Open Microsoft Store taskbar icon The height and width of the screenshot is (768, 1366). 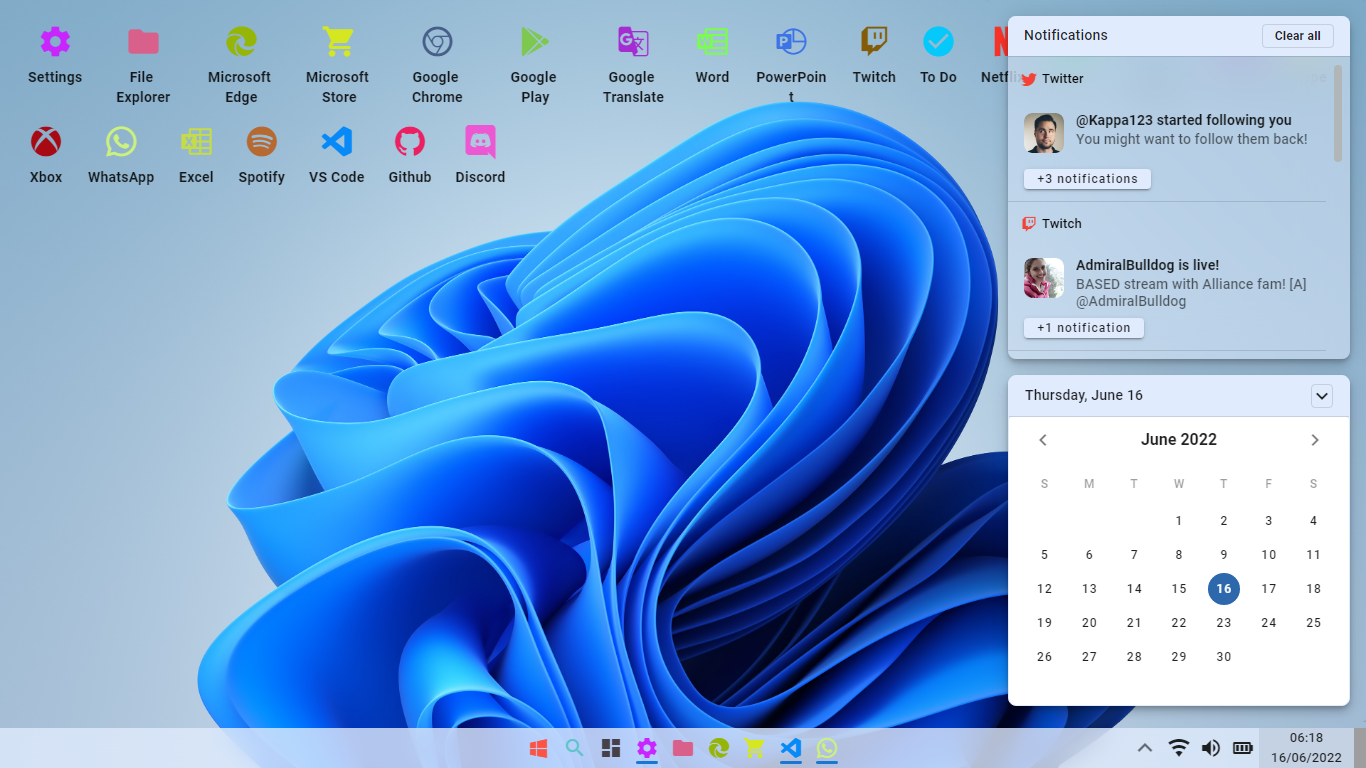(755, 748)
